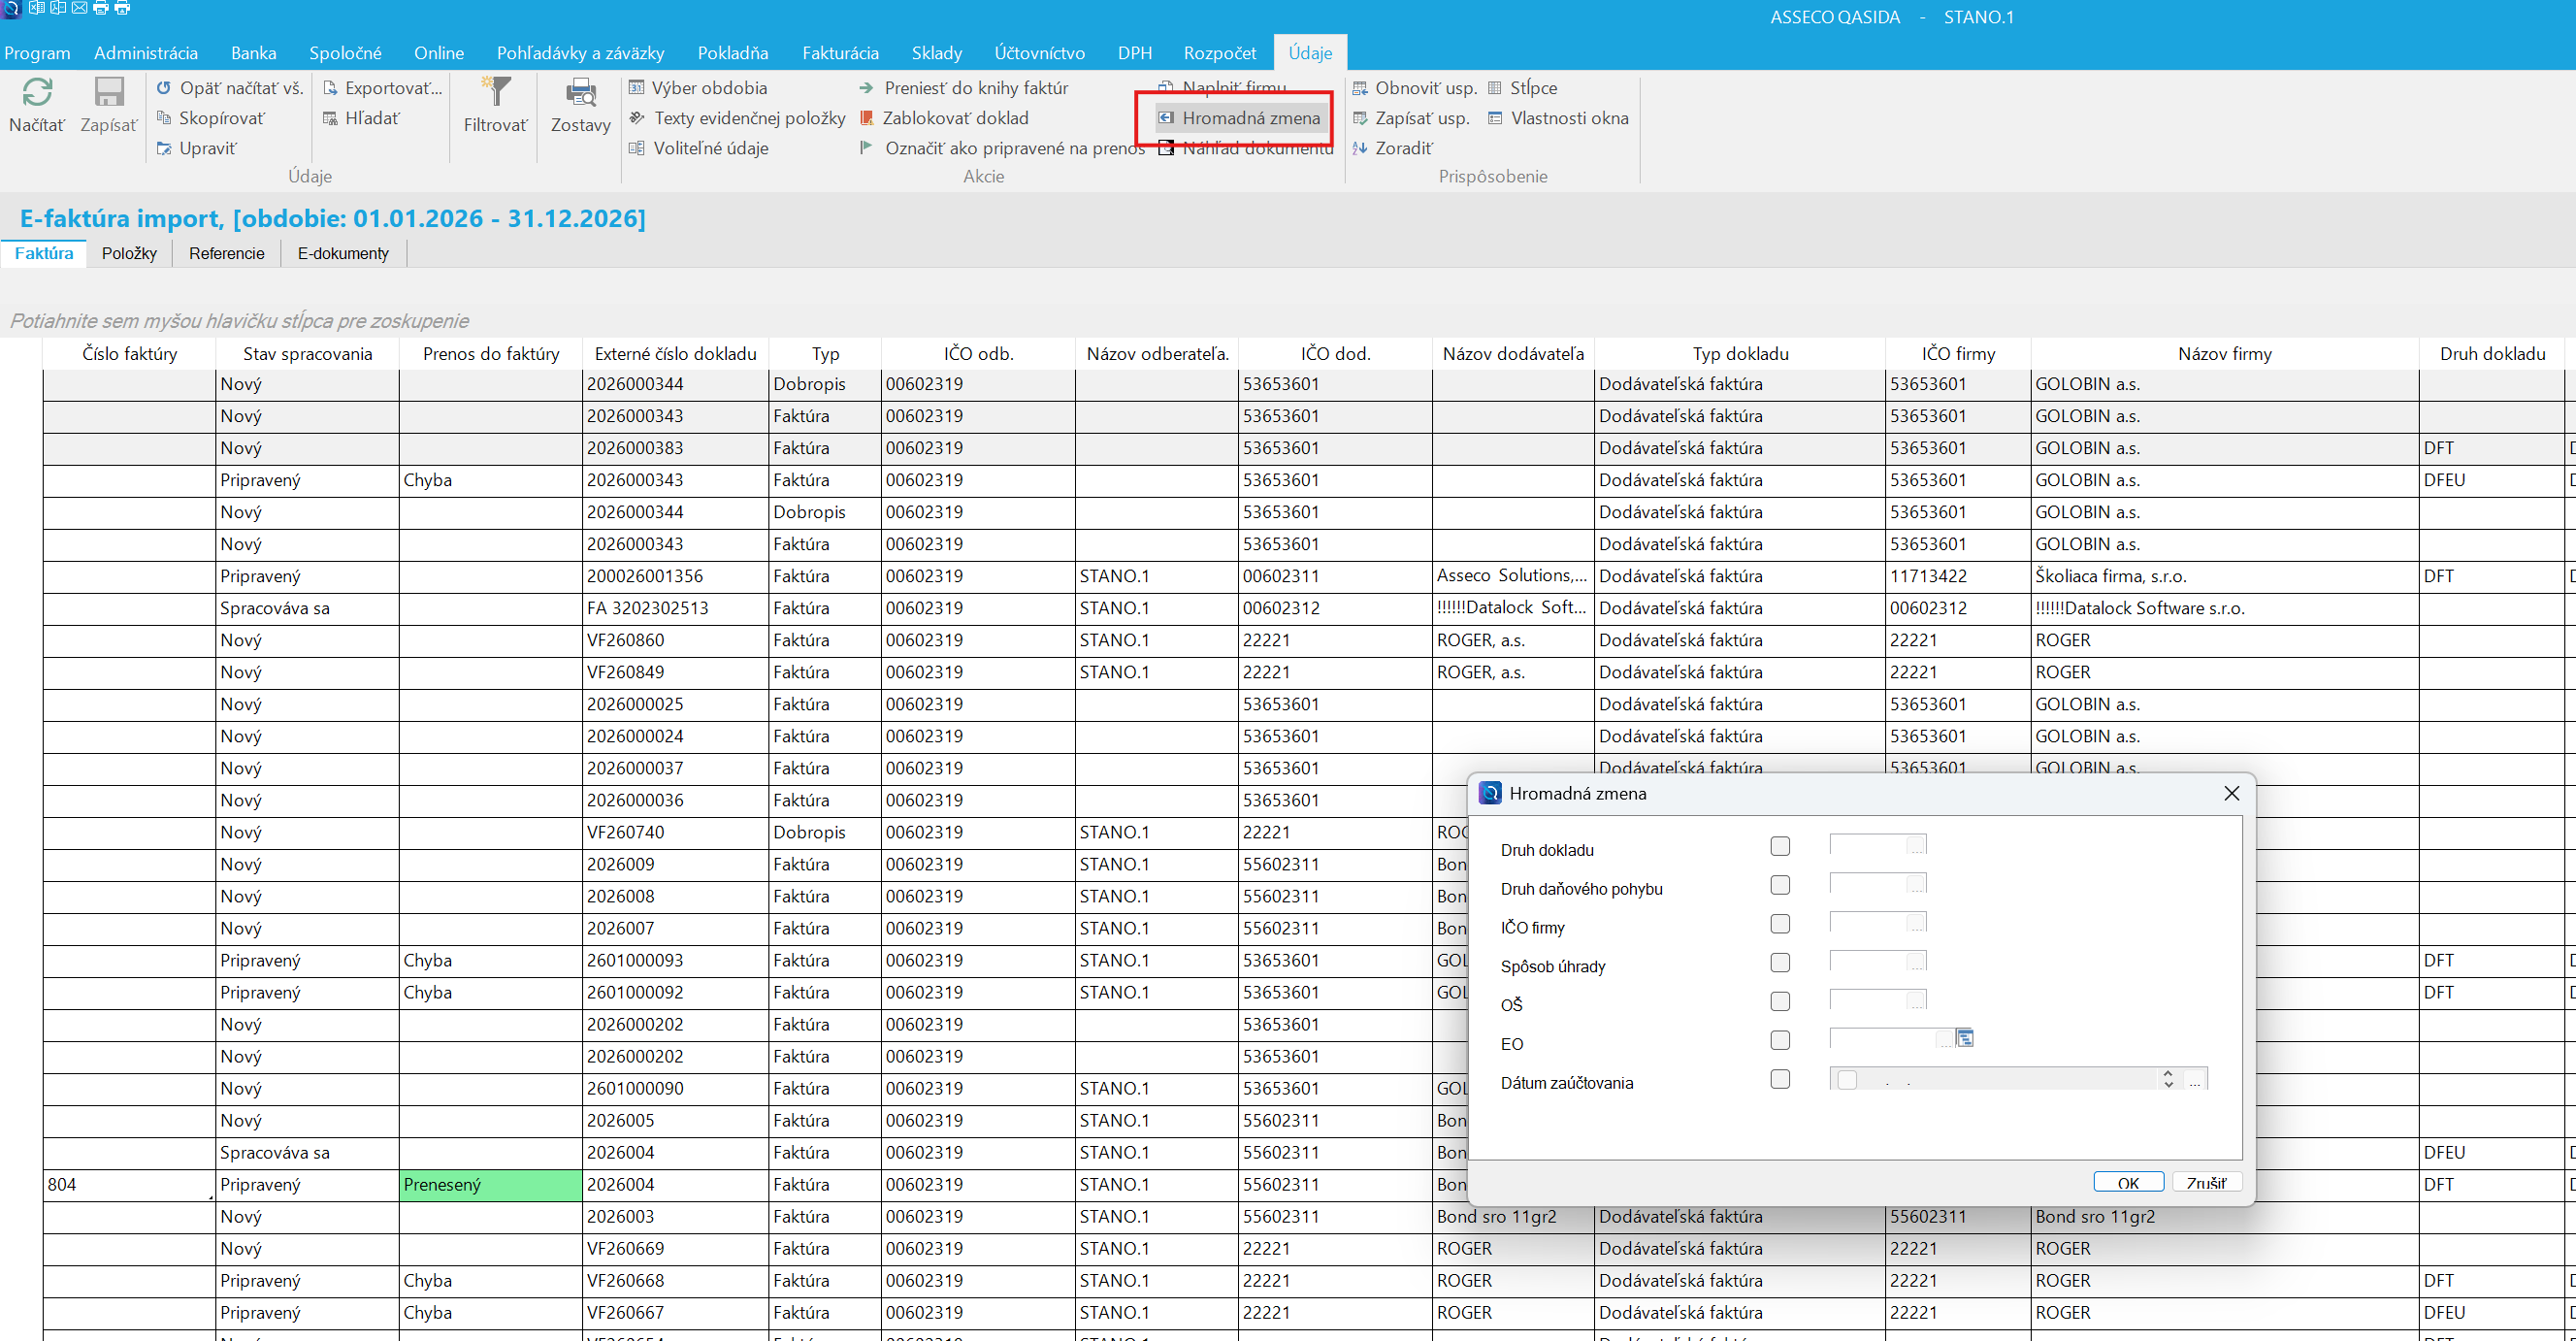Enable the OŠ checkbox
This screenshot has height=1341, width=2576.
pyautogui.click(x=1780, y=1001)
